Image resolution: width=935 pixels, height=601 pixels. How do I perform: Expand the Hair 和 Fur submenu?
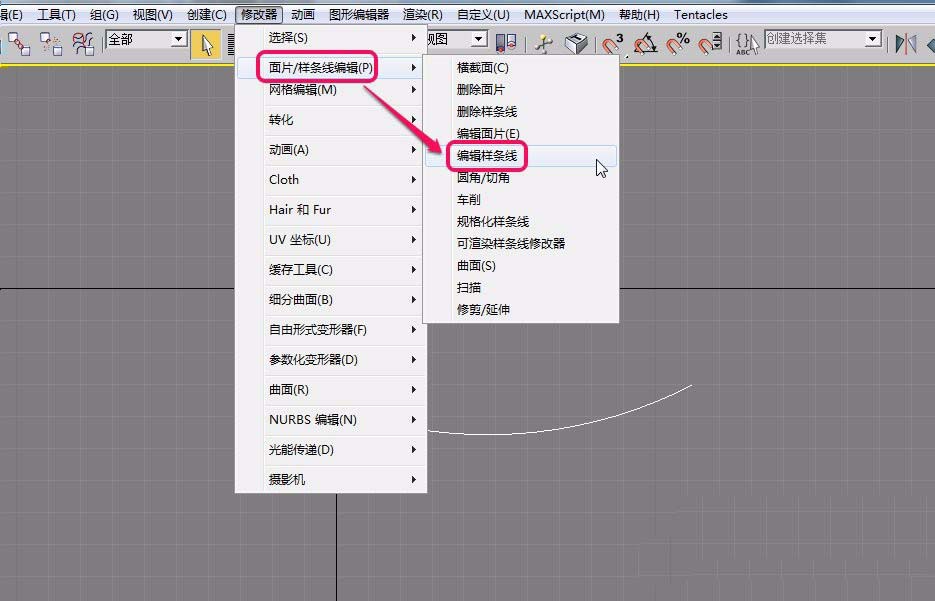pyautogui.click(x=332, y=209)
